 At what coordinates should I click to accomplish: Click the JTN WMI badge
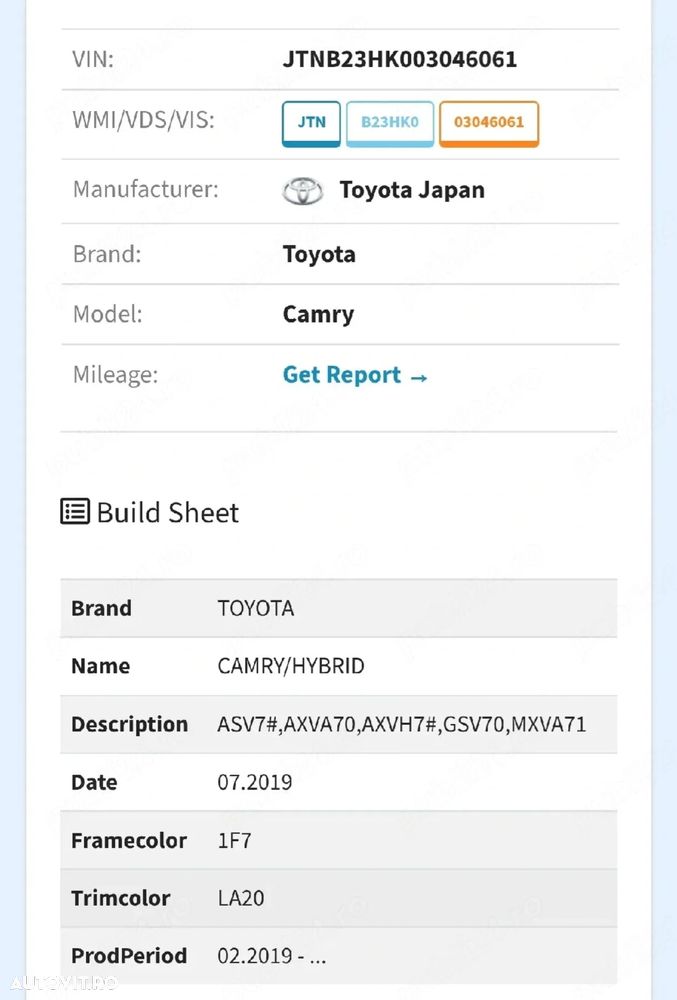311,124
